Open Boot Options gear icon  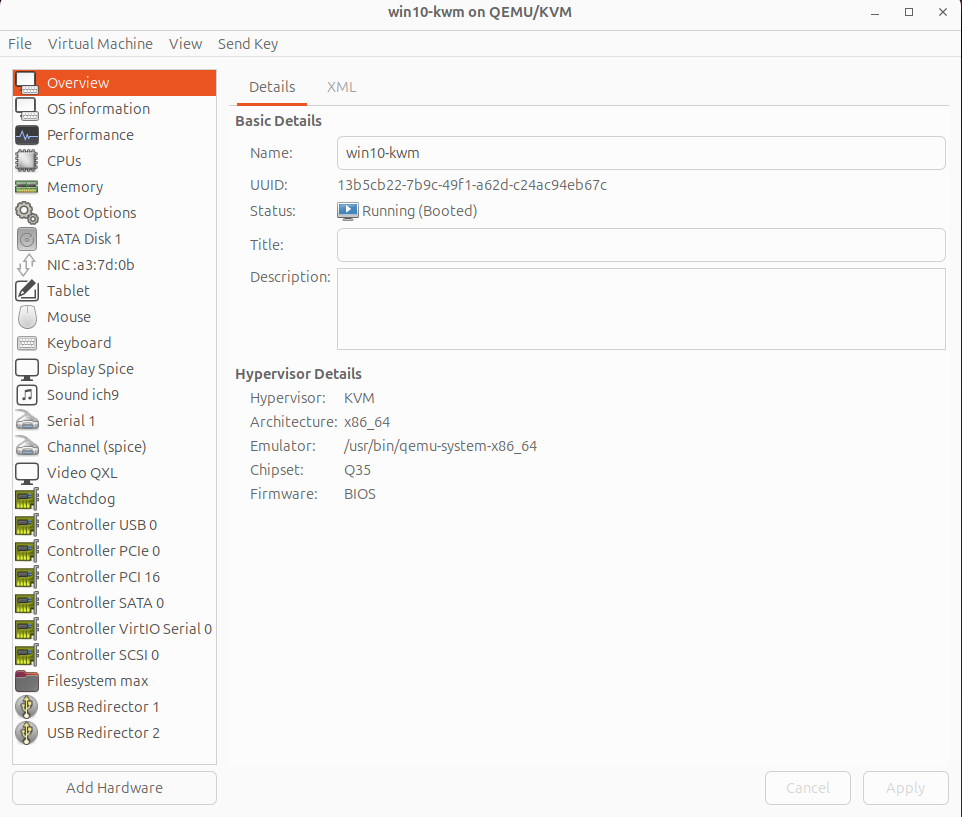[27, 212]
